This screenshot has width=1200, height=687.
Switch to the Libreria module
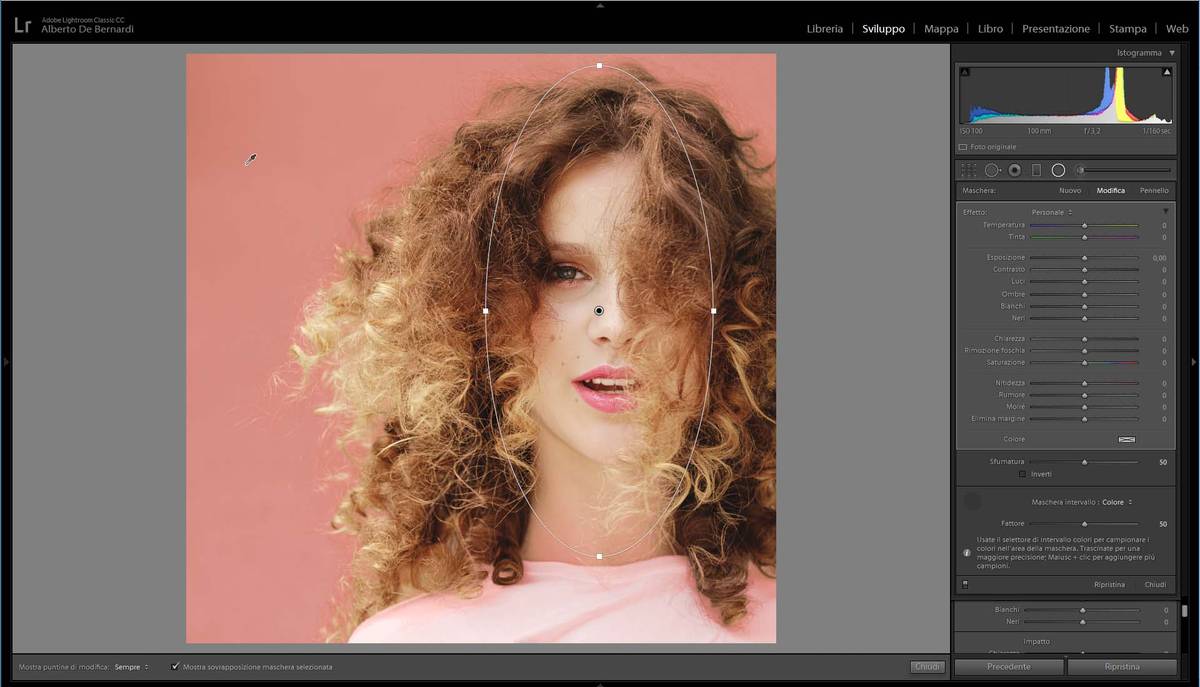pyautogui.click(x=824, y=29)
